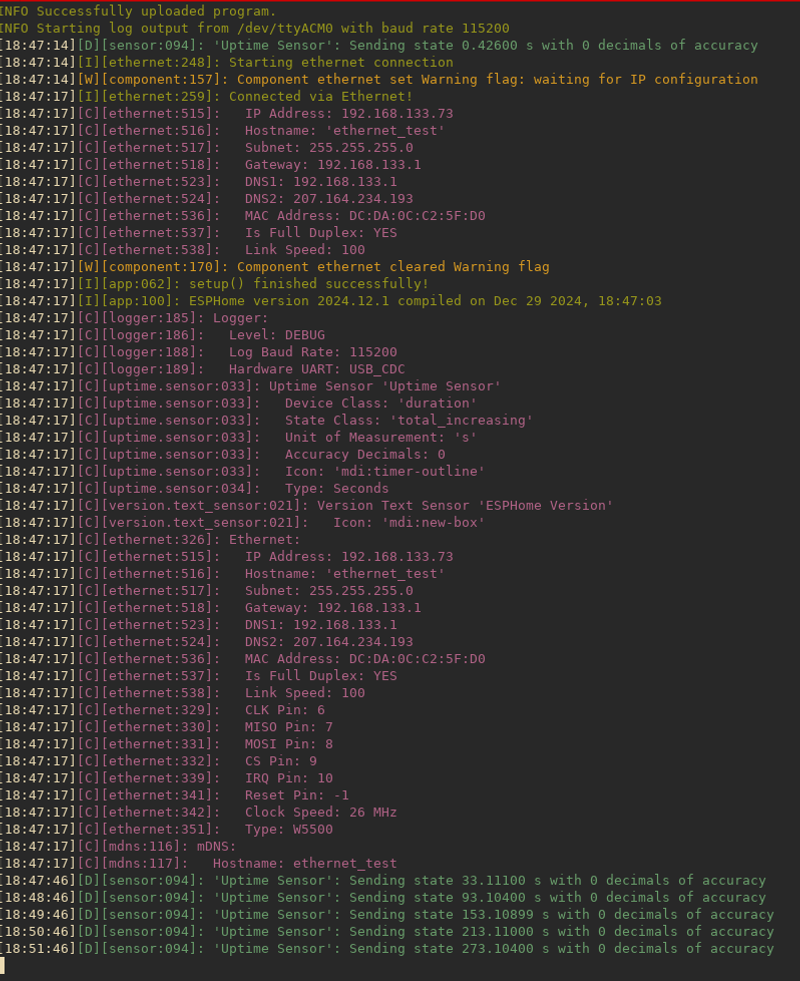Click the first MAC Address DC:DA:0C:C2:5F:D0 line
800x981 pixels.
(243, 216)
